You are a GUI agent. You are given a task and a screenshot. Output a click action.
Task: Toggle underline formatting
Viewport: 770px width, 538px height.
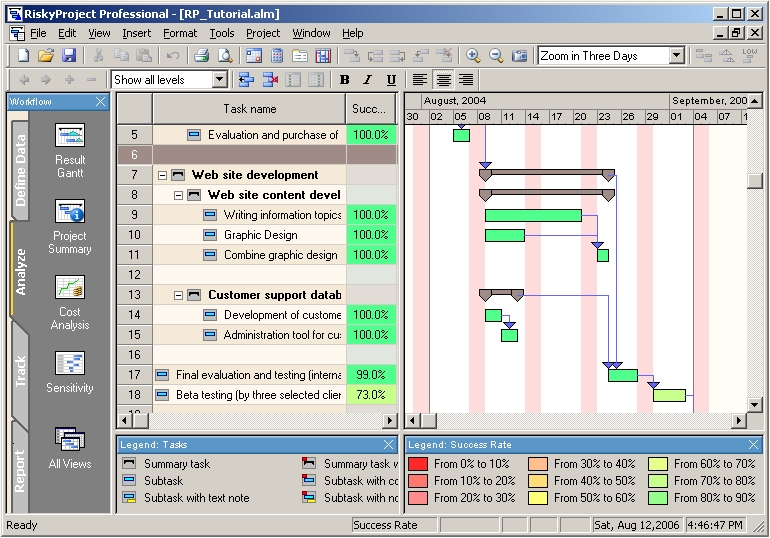(x=390, y=80)
